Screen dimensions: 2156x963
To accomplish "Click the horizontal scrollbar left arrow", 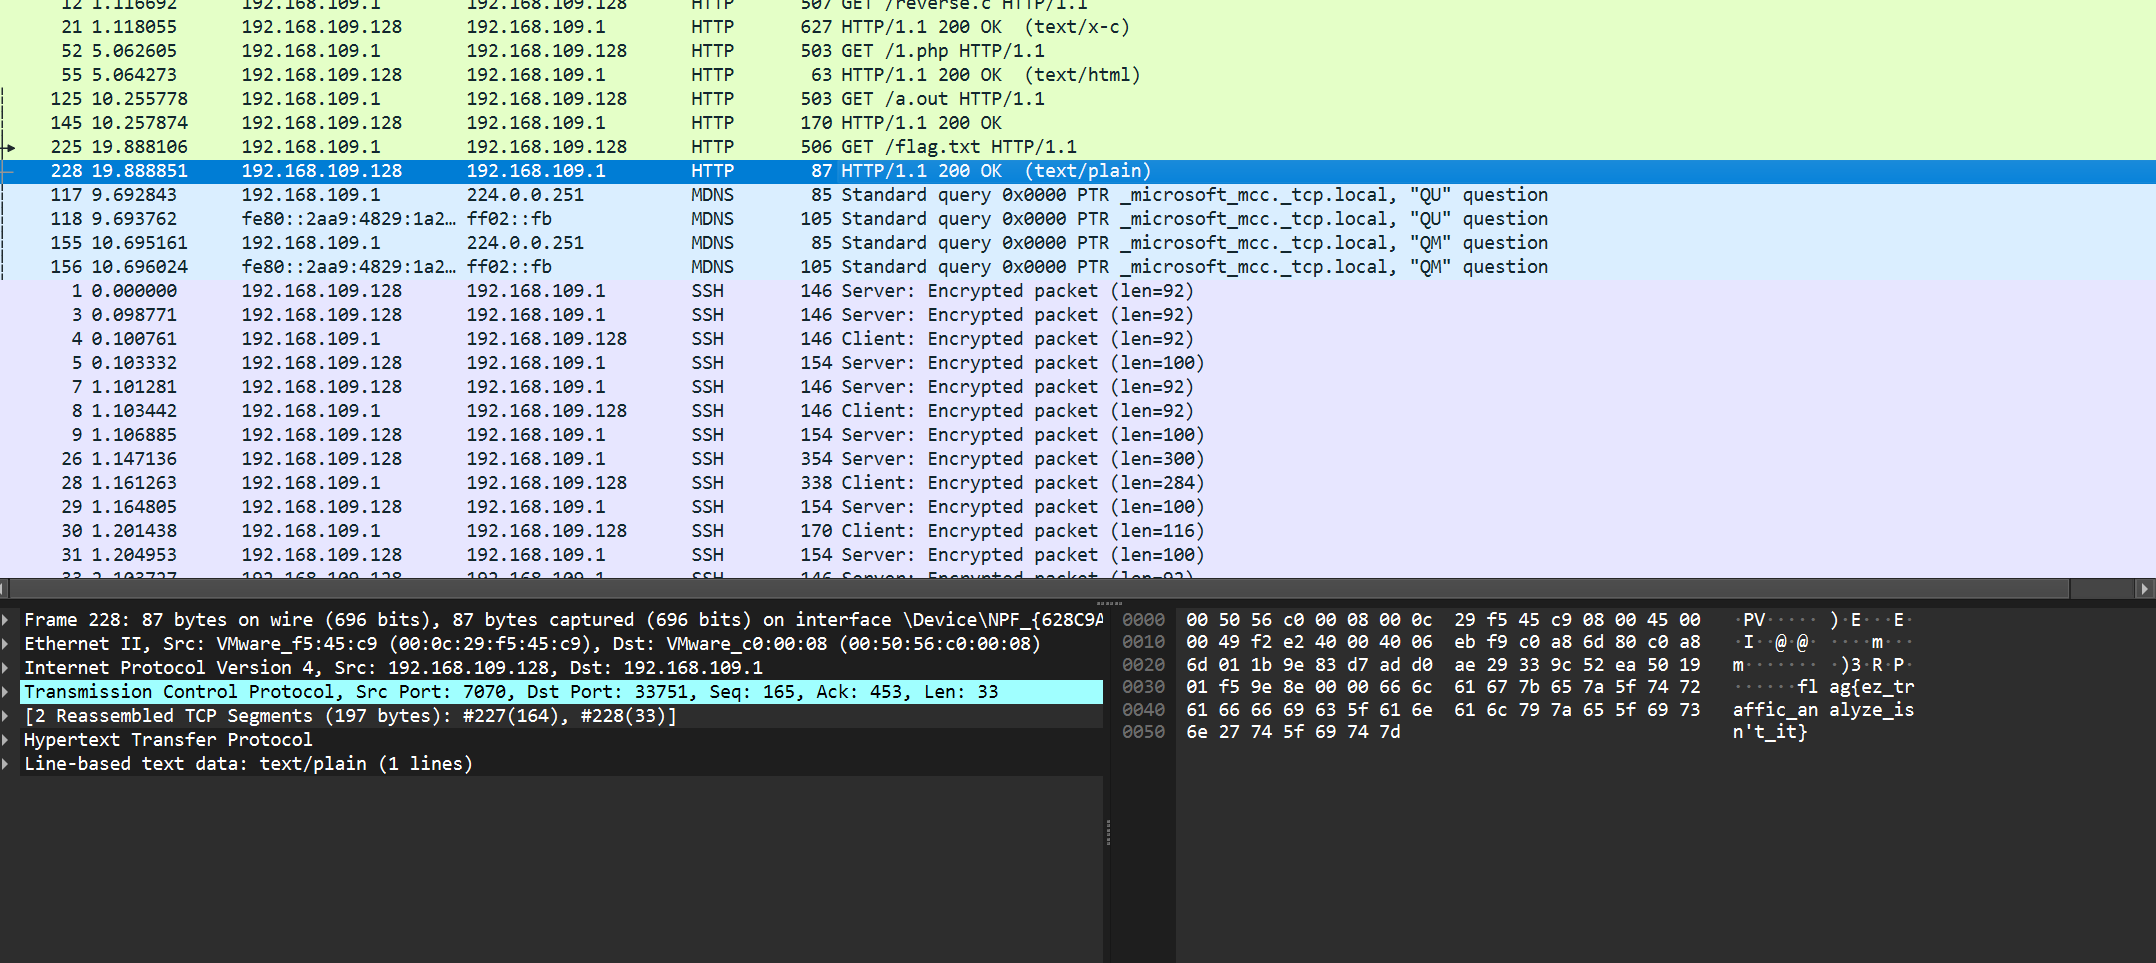I will coord(4,589).
